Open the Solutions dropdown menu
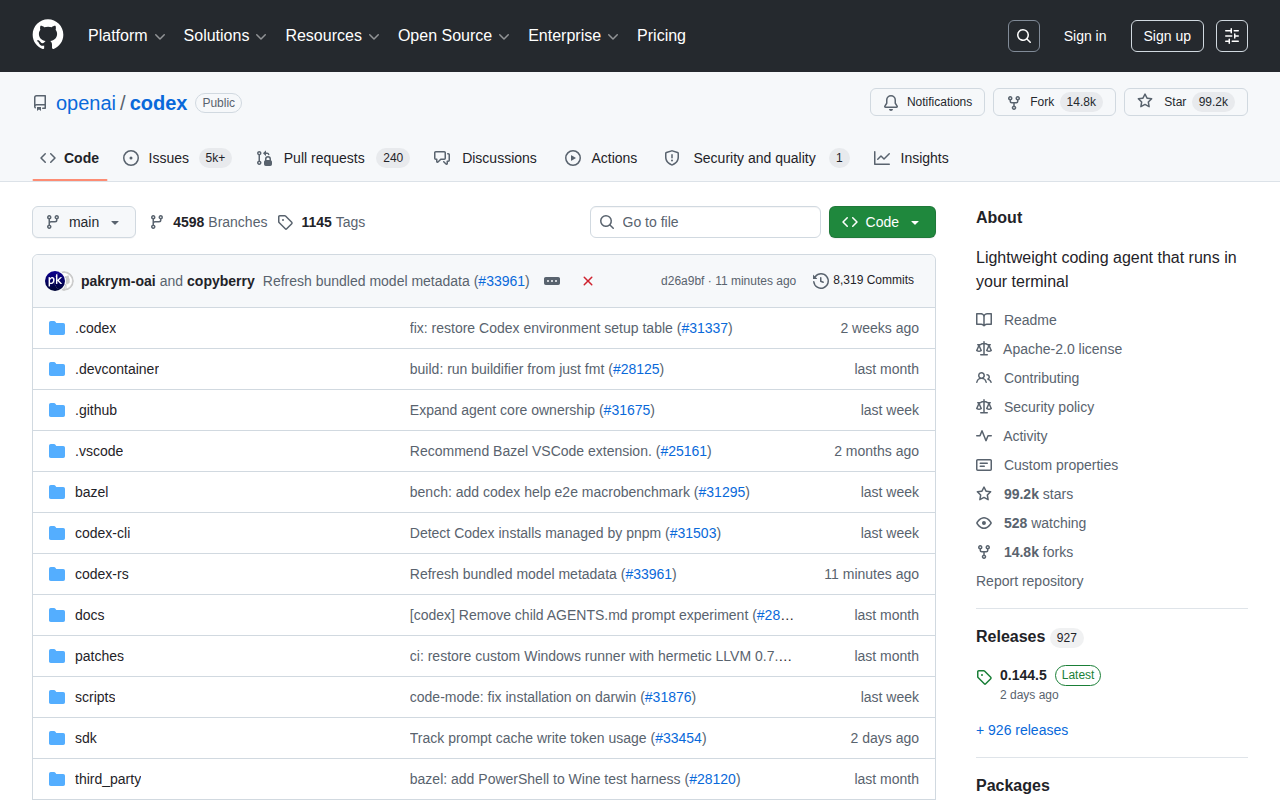This screenshot has width=1280, height=800. point(225,36)
